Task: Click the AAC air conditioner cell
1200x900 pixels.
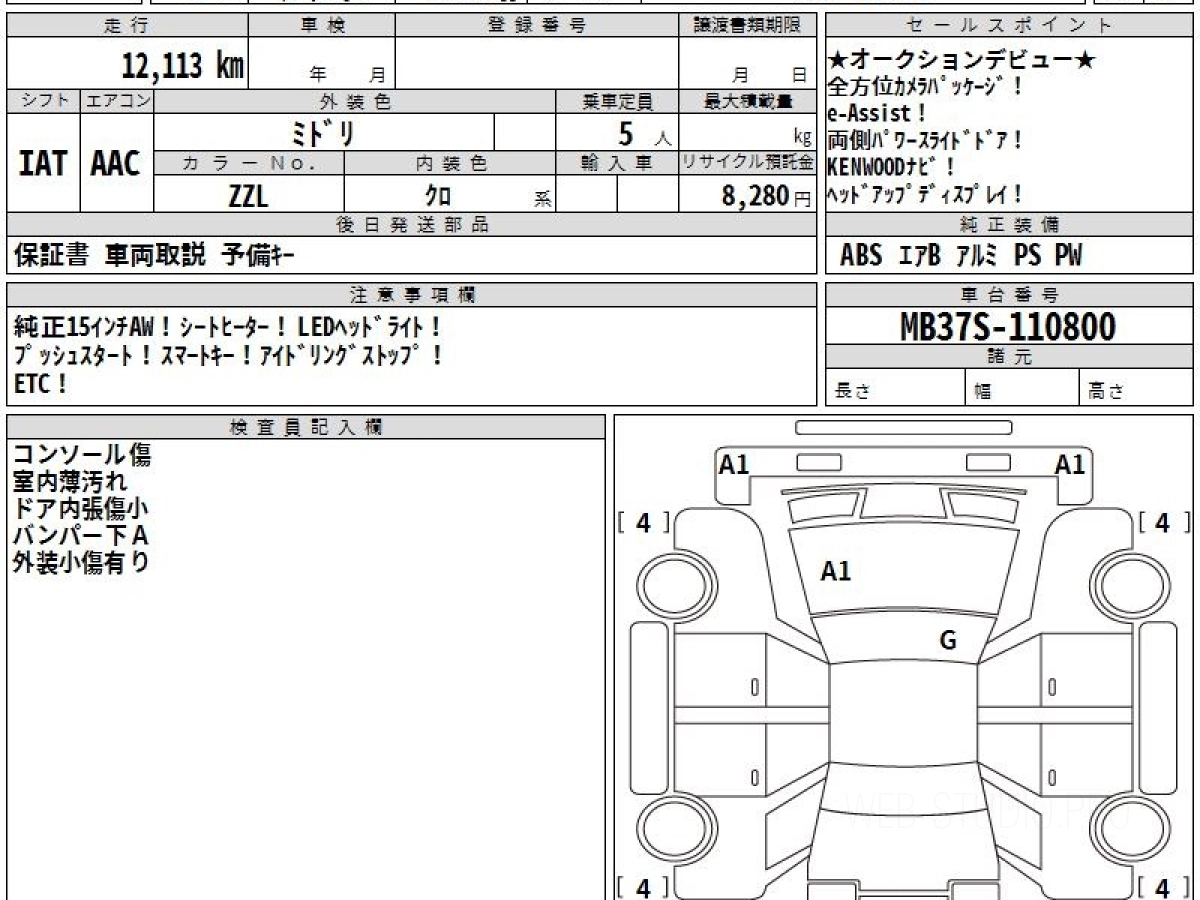Action: (x=117, y=163)
